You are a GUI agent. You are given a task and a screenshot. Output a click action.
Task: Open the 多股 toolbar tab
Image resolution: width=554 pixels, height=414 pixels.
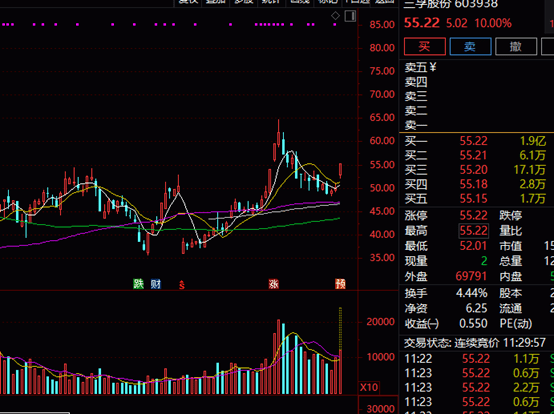244,2
